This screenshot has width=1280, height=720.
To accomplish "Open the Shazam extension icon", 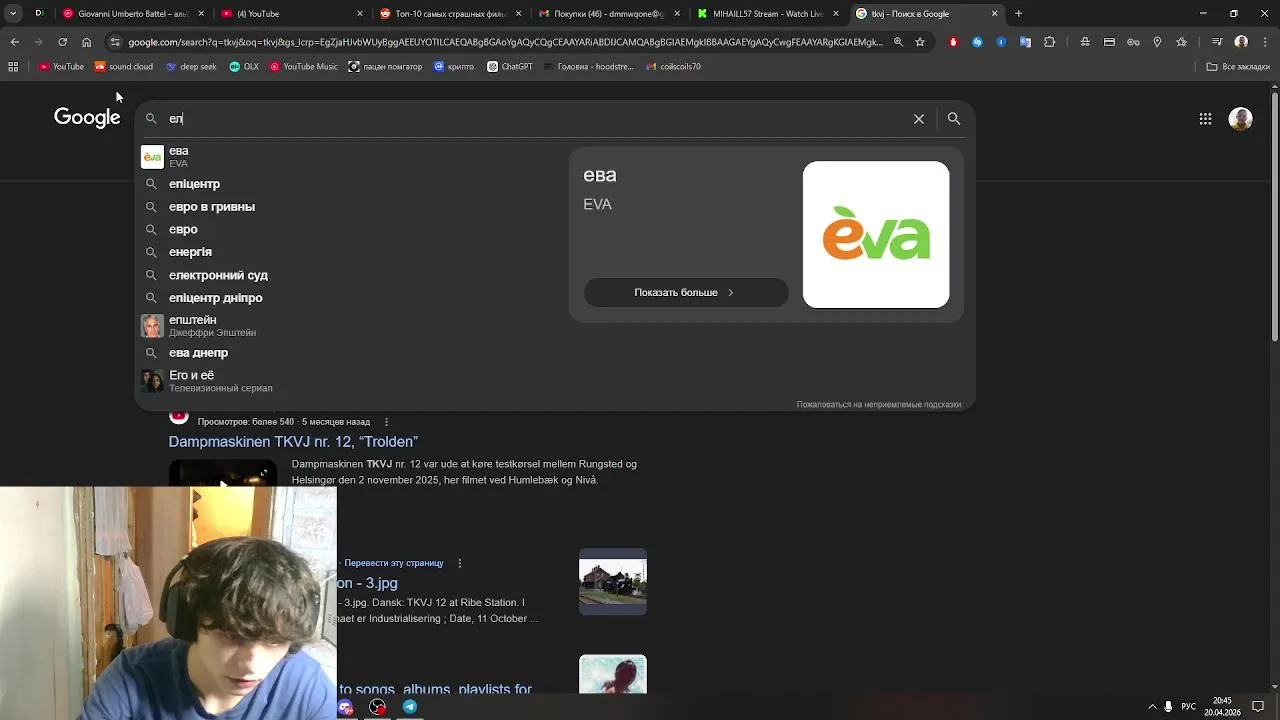I will pyautogui.click(x=977, y=42).
